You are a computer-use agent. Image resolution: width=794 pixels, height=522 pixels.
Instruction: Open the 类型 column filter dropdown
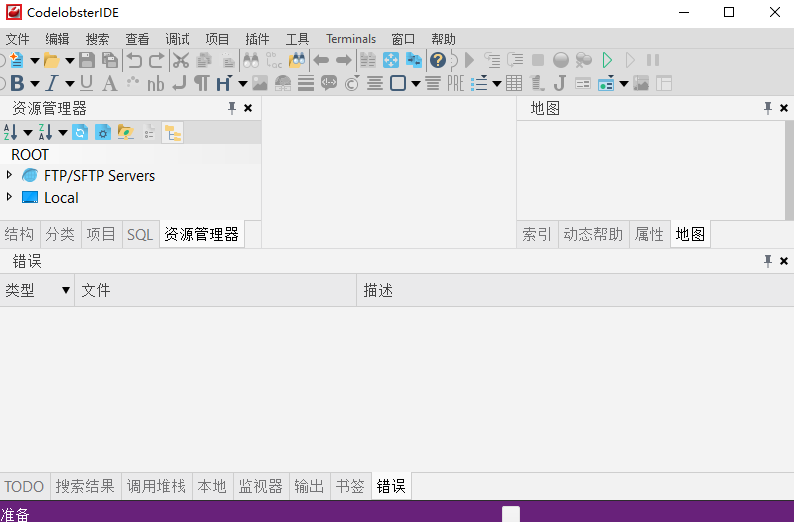tap(65, 290)
